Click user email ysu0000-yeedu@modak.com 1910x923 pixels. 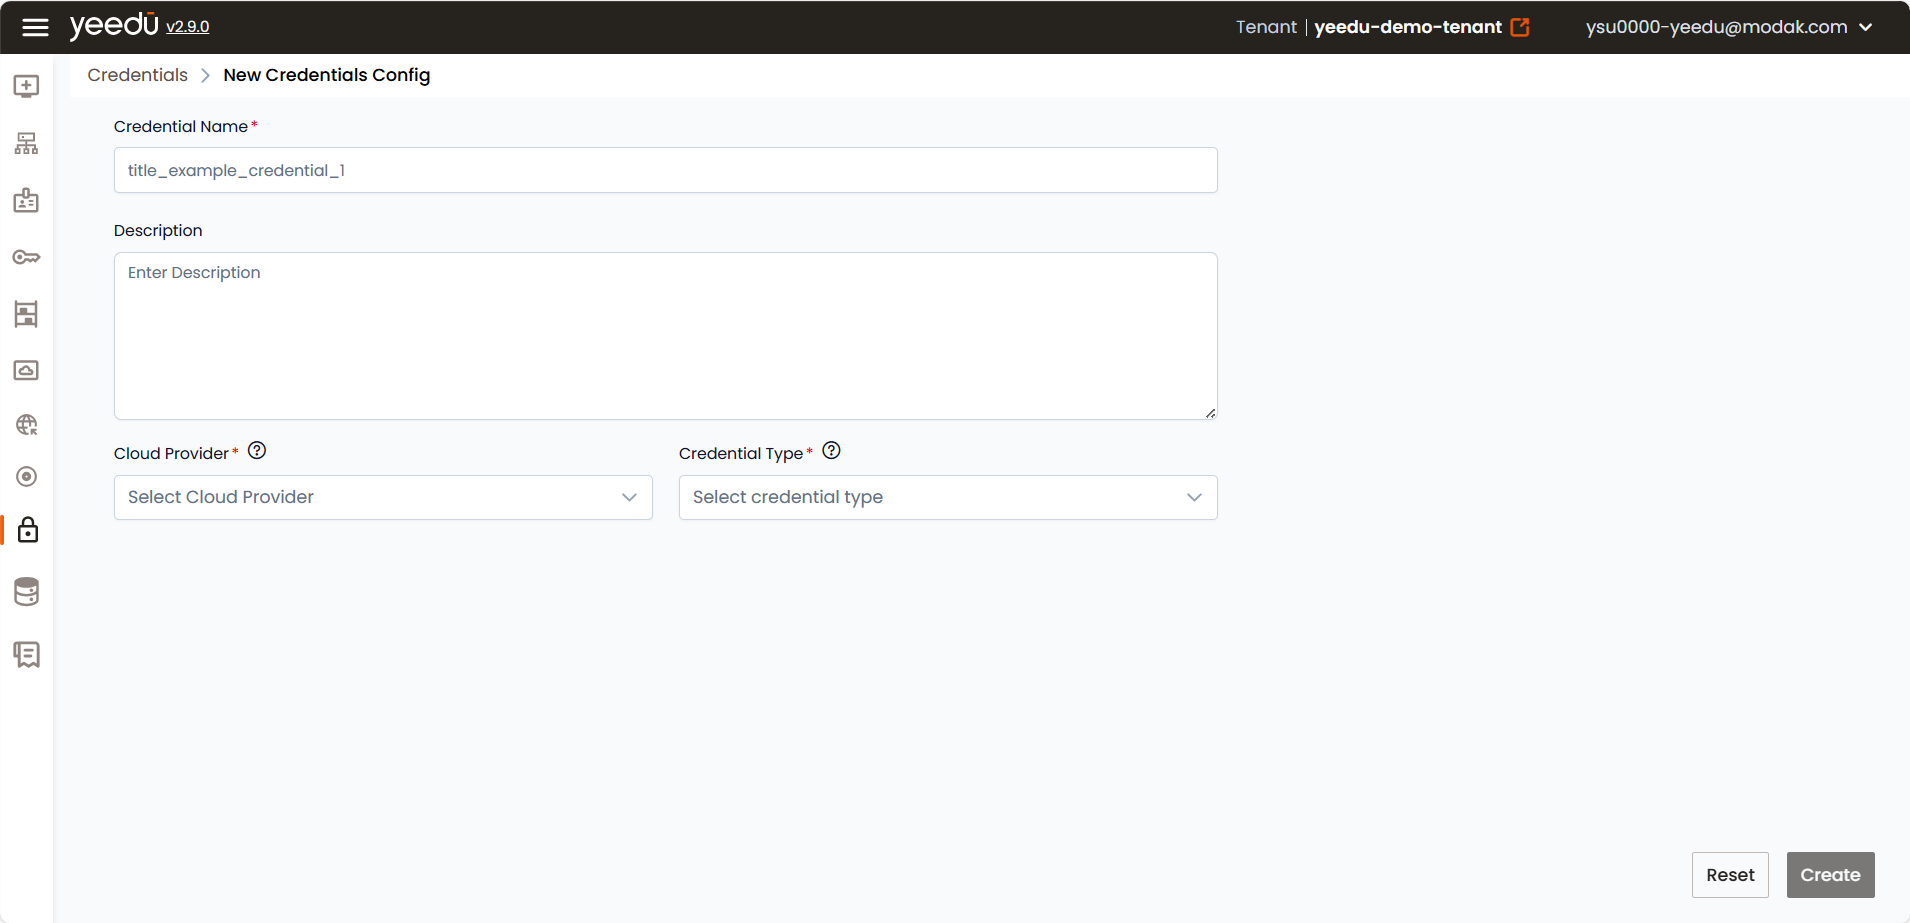click(1716, 27)
